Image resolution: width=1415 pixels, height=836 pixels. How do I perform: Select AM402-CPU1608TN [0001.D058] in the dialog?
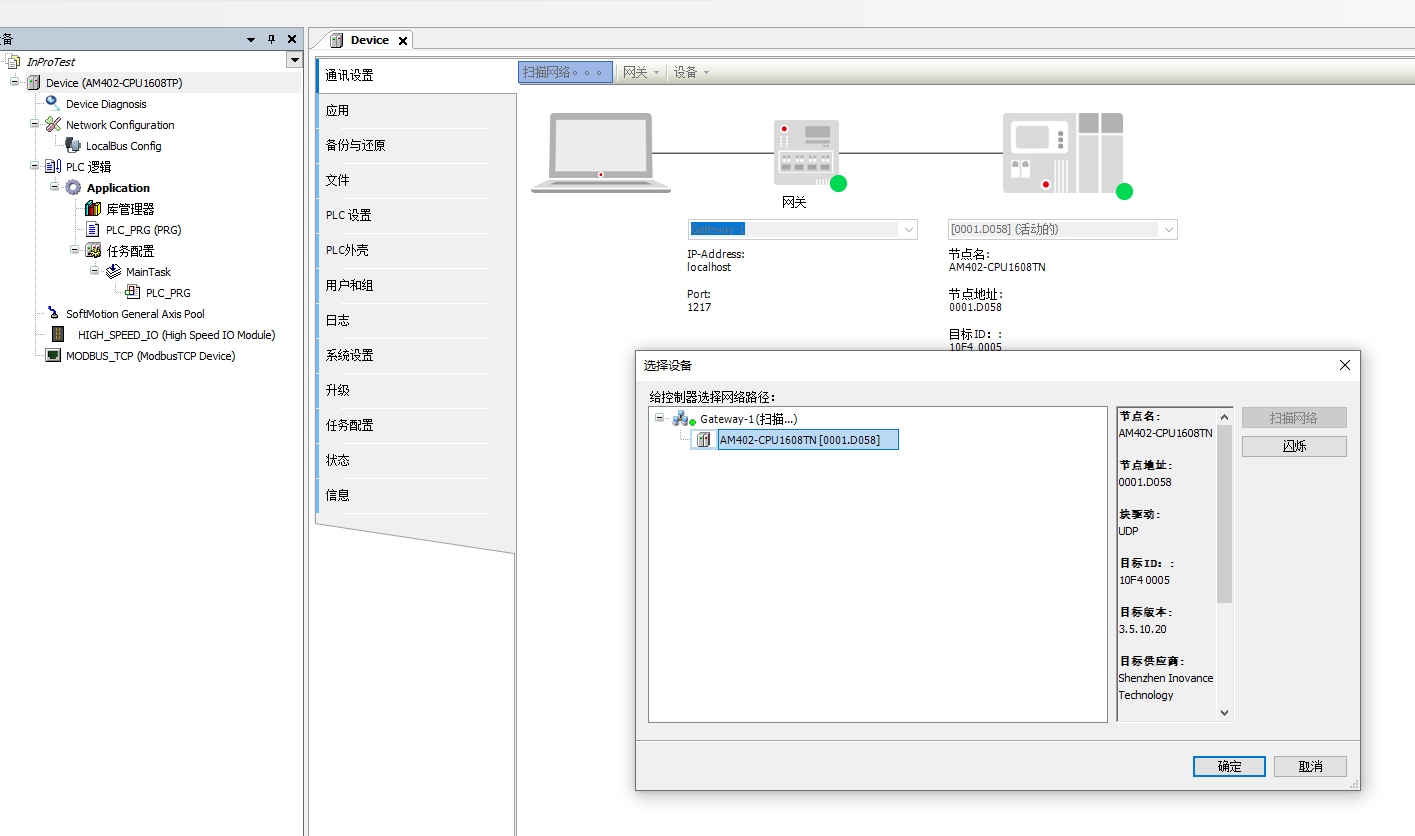click(x=806, y=439)
